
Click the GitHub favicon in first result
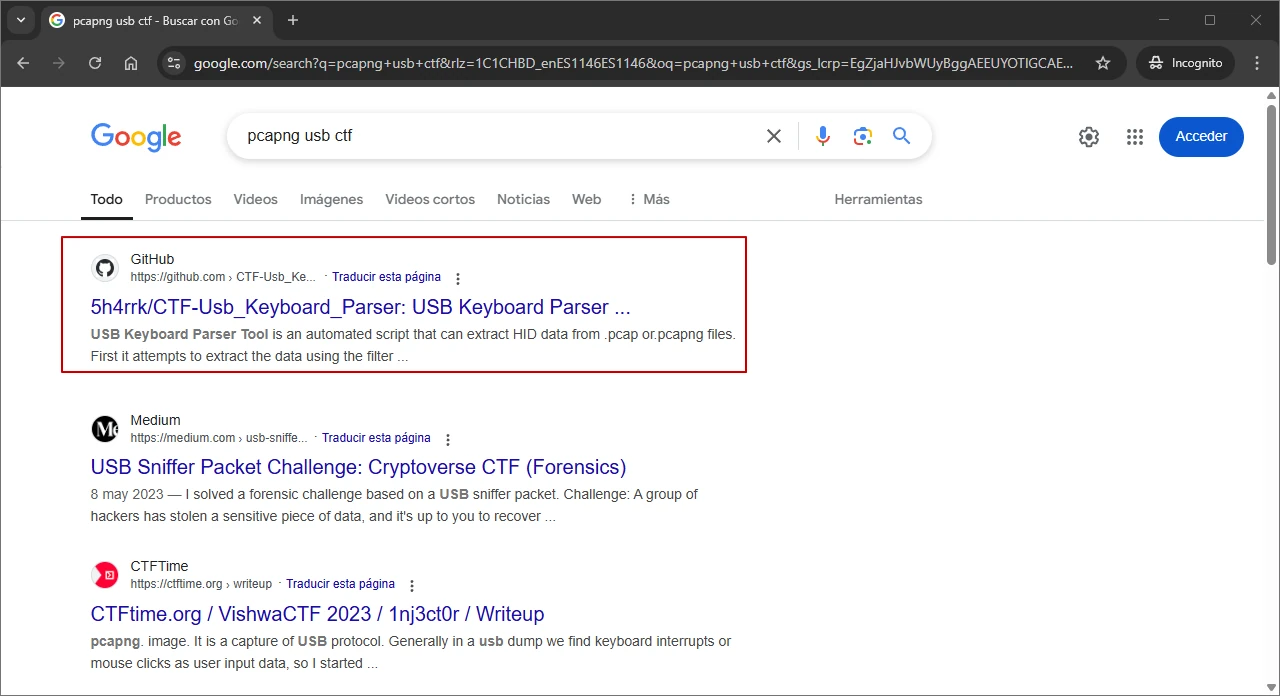click(x=105, y=268)
